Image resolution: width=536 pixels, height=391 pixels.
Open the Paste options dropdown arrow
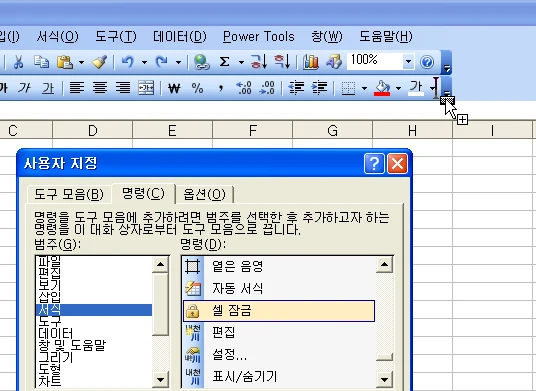pyautogui.click(x=81, y=62)
